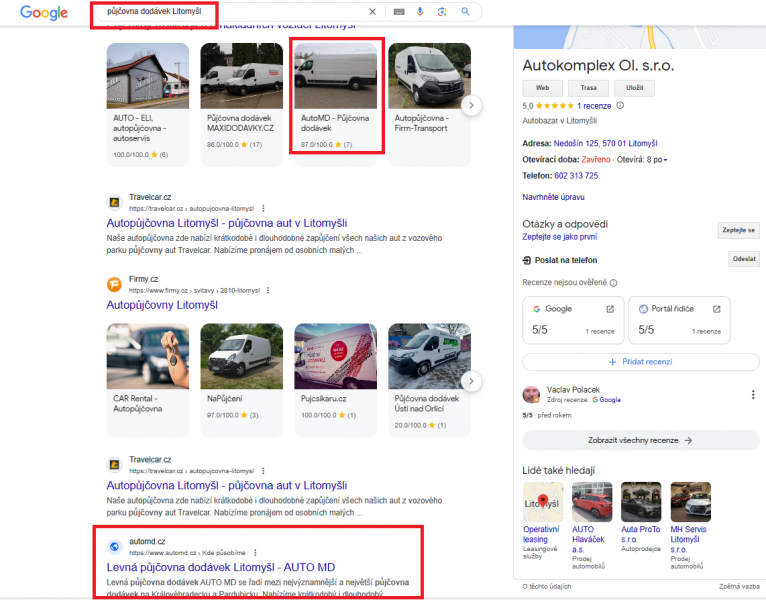Screen dimensions: 766x600
Task: Click Vaclav Polacek avatar
Action: 531,394
